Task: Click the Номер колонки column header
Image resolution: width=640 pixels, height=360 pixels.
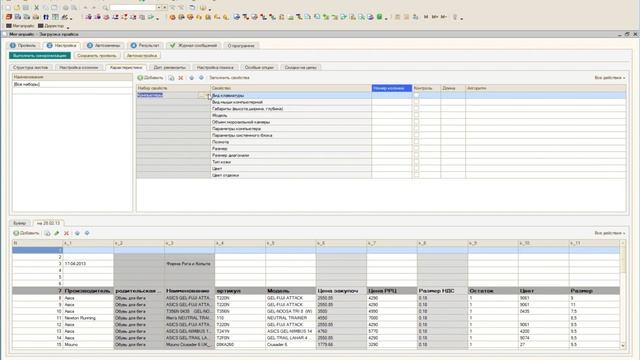Action: (392, 88)
